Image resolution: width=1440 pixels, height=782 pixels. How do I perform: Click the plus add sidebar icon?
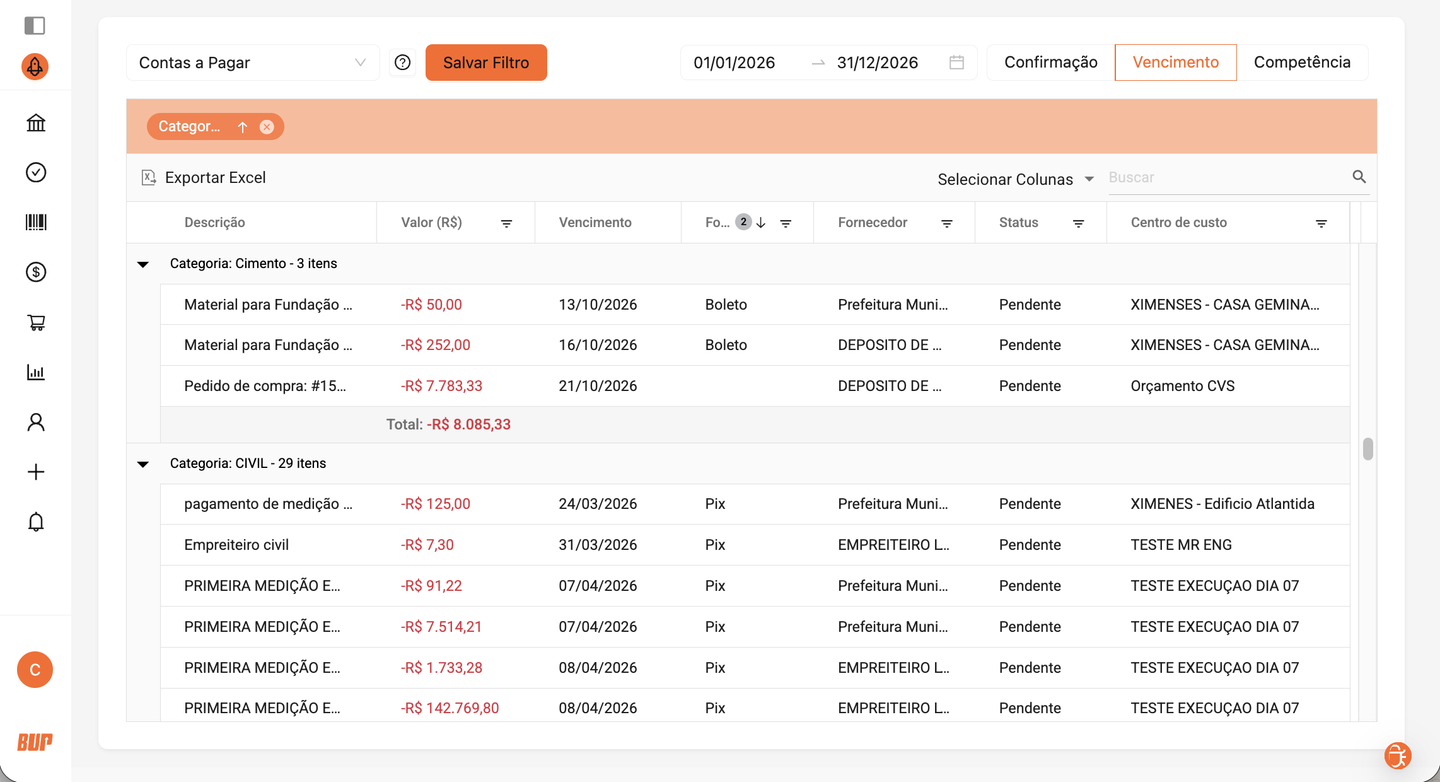click(36, 472)
